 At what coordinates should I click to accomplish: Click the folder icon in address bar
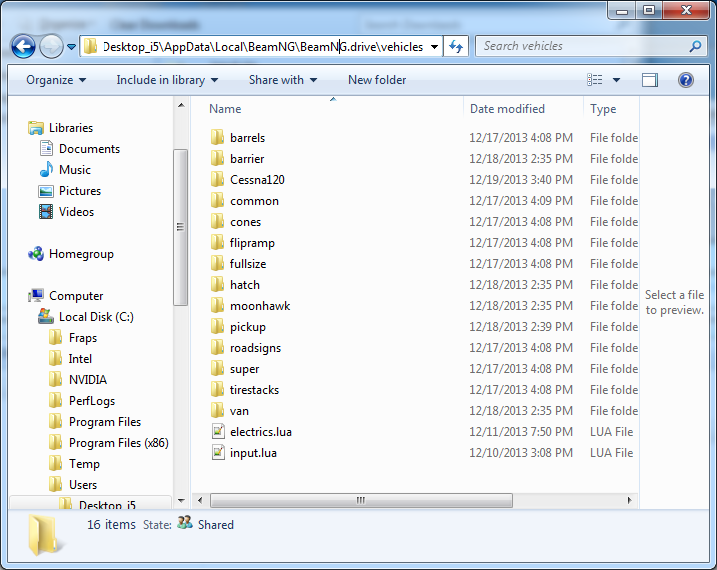click(91, 46)
